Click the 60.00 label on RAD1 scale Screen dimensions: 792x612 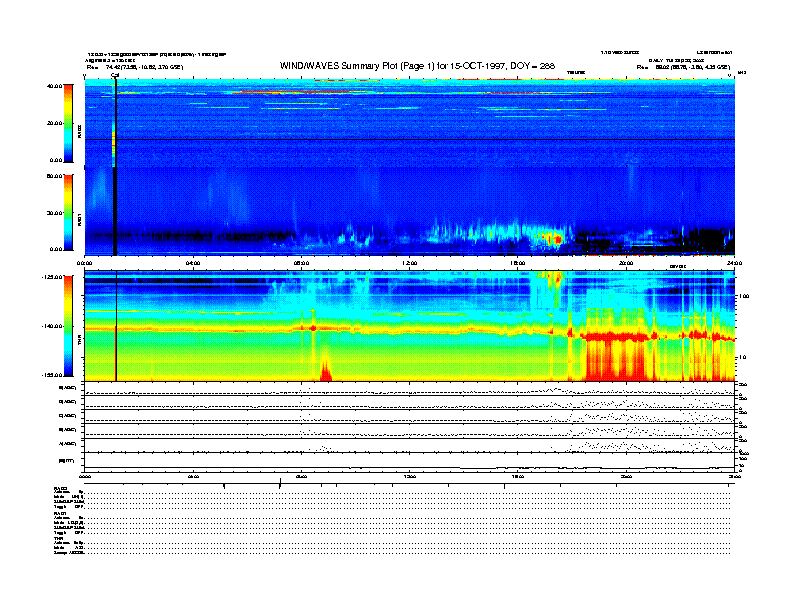point(54,176)
